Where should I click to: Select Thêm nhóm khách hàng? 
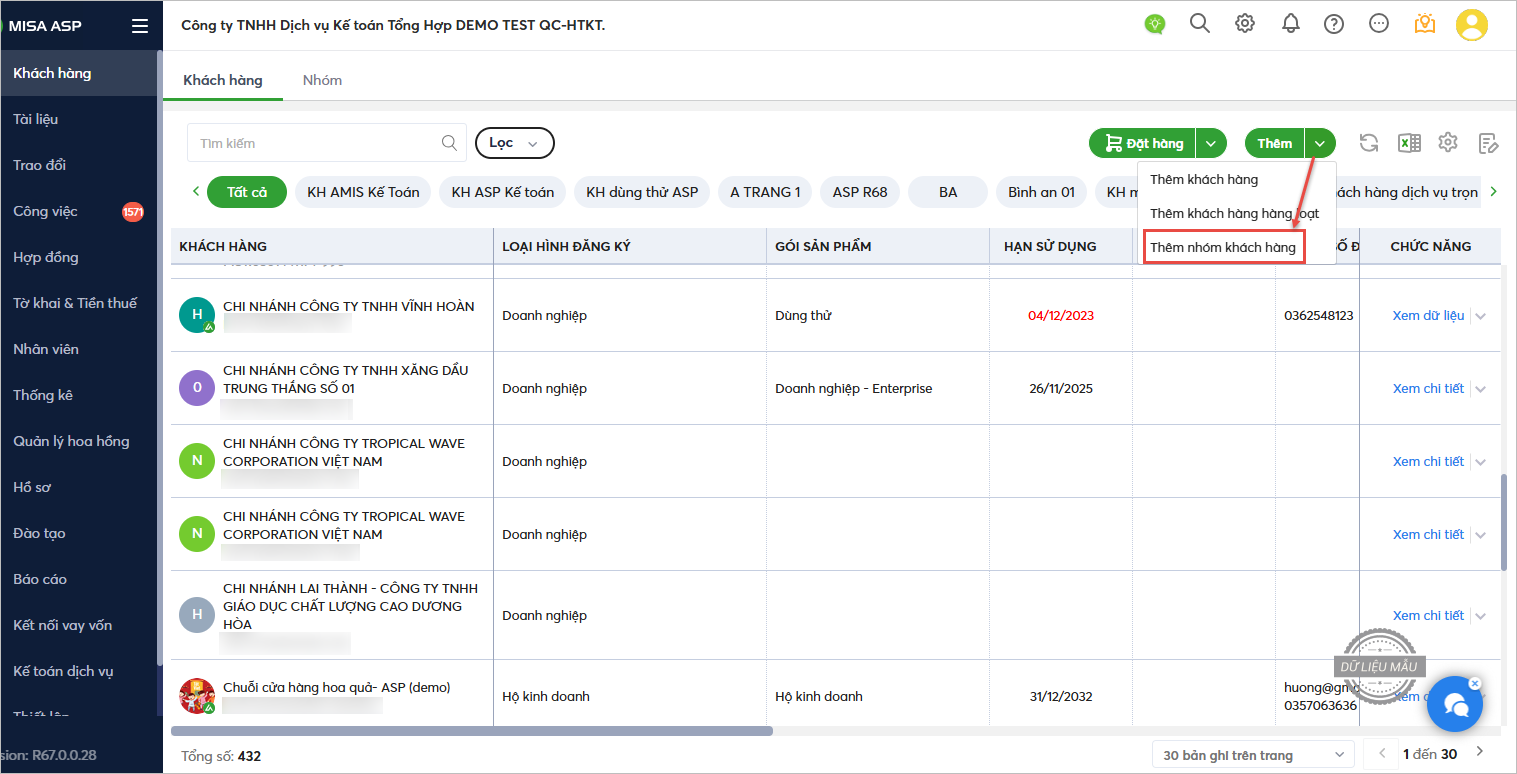[x=1225, y=247]
